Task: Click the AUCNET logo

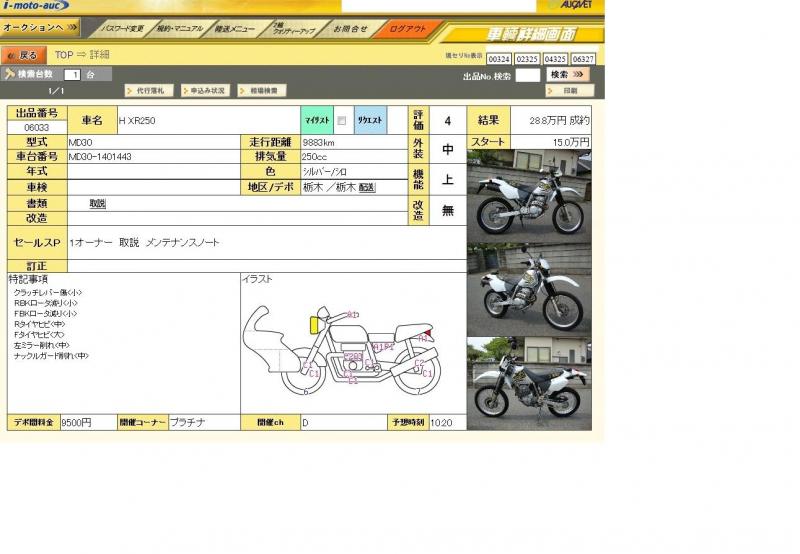Action: [x=570, y=5]
